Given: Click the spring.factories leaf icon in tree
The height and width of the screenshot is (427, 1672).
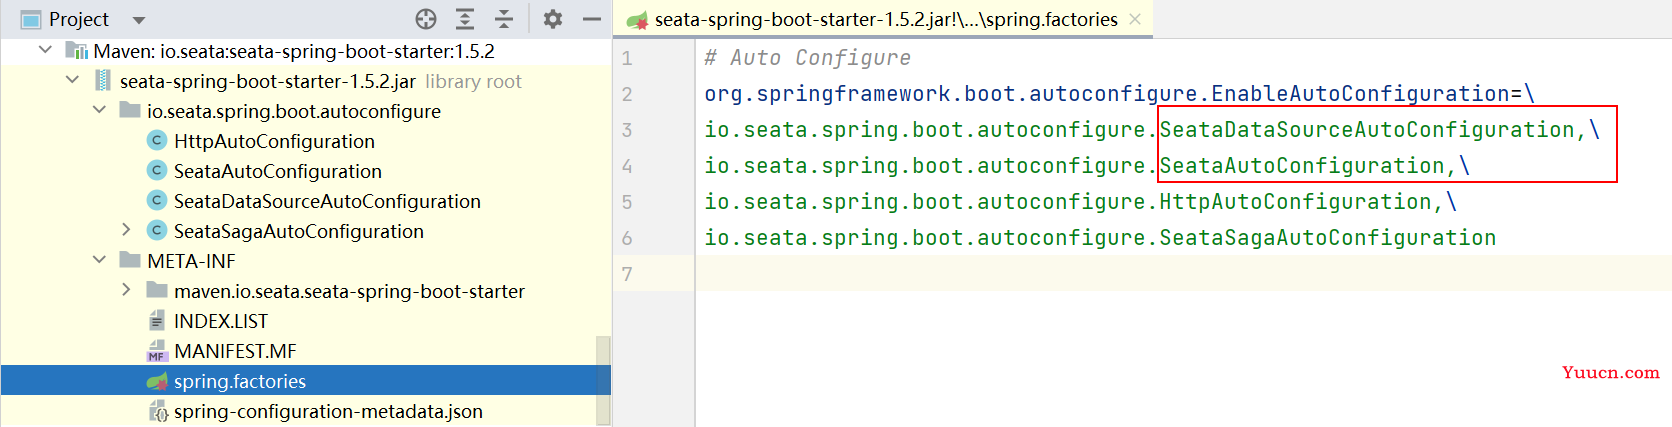Looking at the screenshot, I should 157,381.
